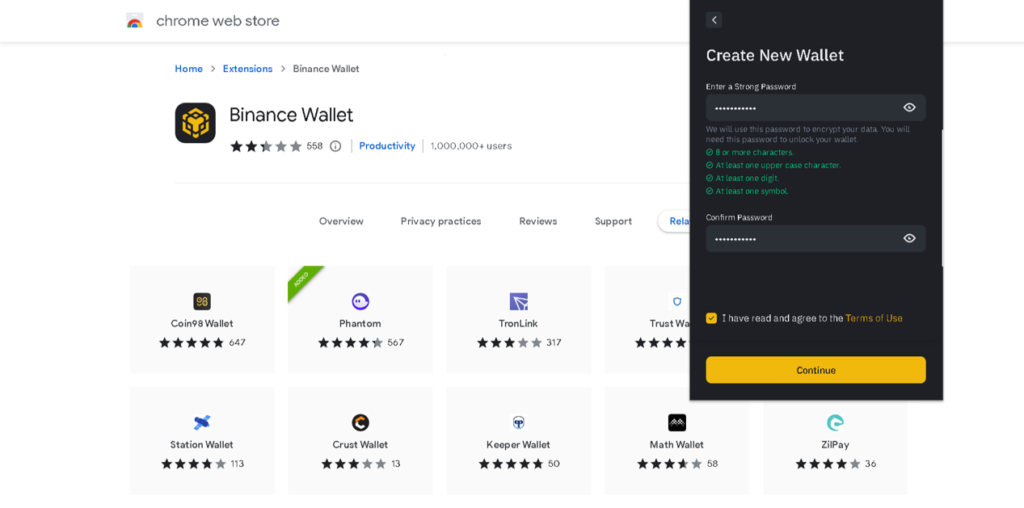Screen dimensions: 1024x508
Task: Open the Keeper Wallet icon
Action: coord(519,422)
